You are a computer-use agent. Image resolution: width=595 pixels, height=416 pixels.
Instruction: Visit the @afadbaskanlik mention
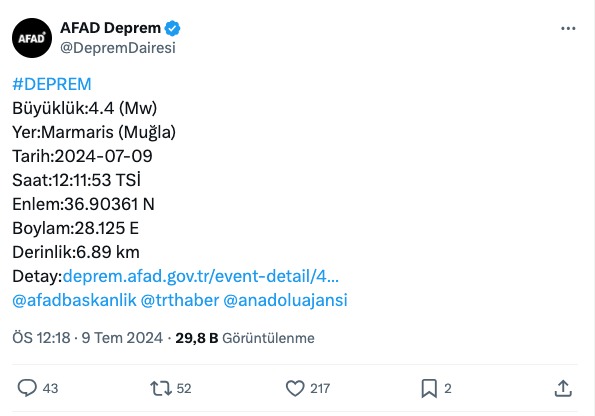click(74, 300)
